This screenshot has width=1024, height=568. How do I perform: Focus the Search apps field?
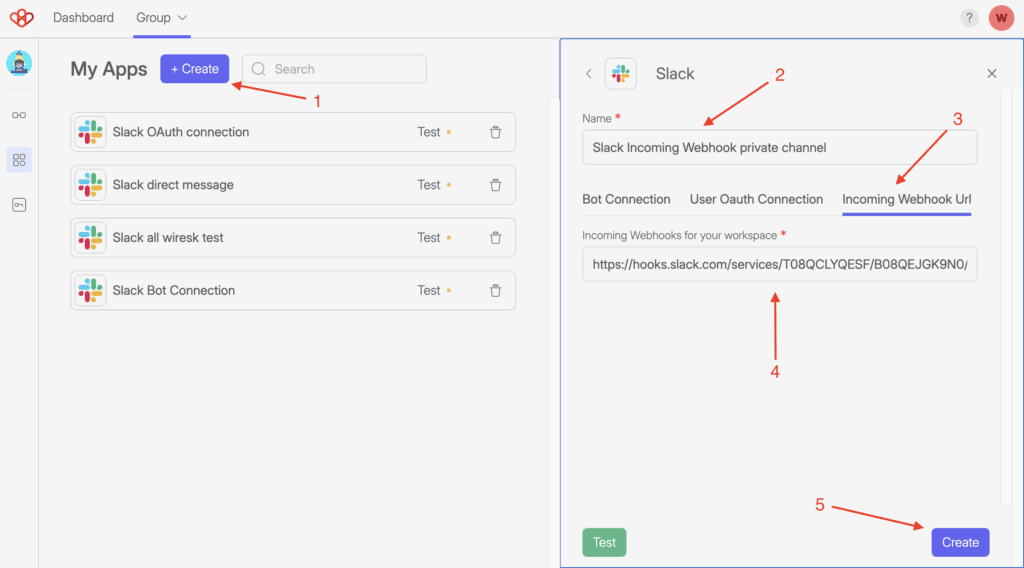pyautogui.click(x=334, y=69)
